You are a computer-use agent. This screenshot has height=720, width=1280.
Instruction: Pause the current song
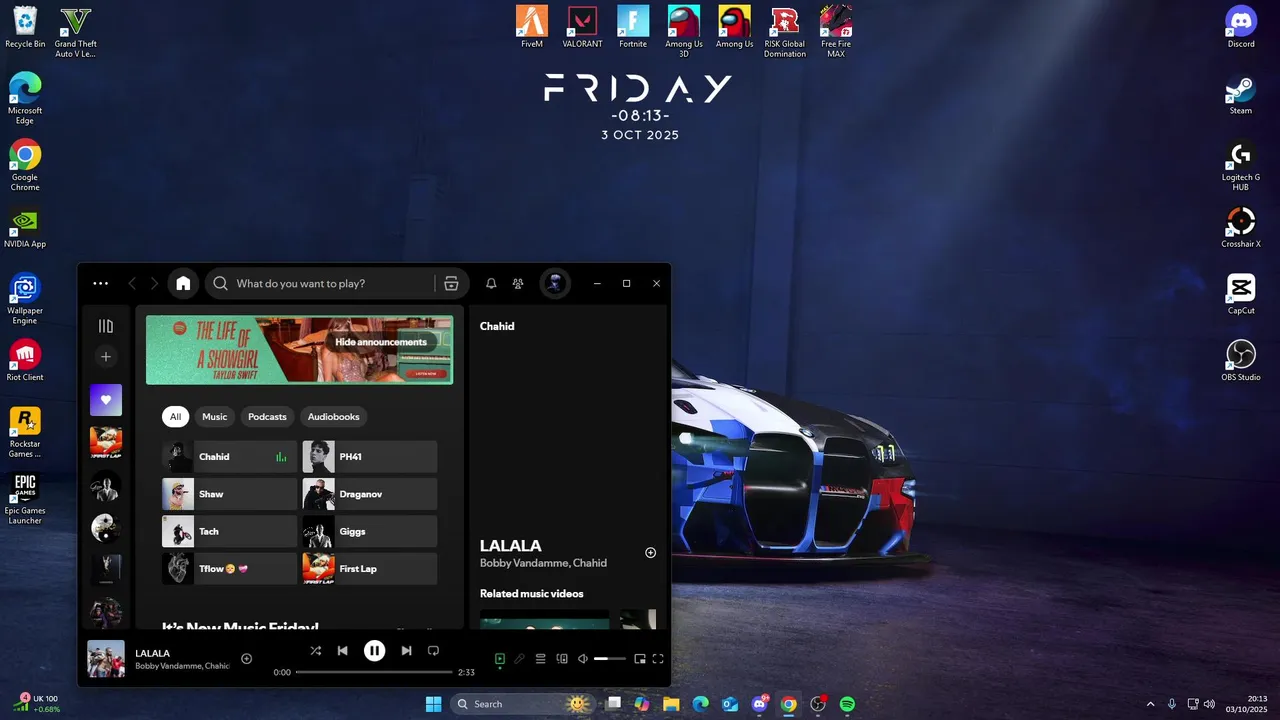coord(374,651)
